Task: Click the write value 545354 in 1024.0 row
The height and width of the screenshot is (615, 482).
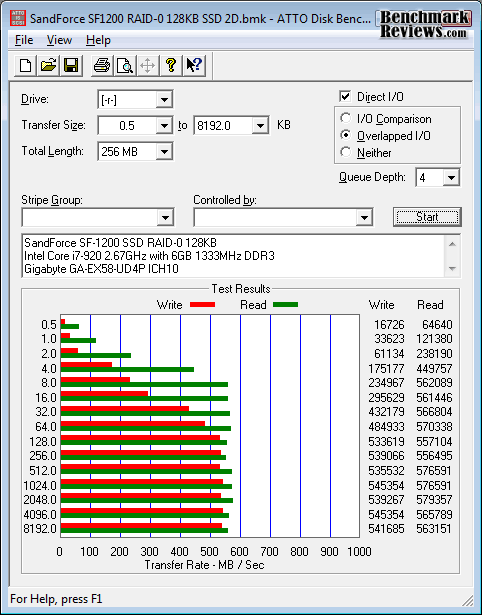Action: [x=386, y=486]
